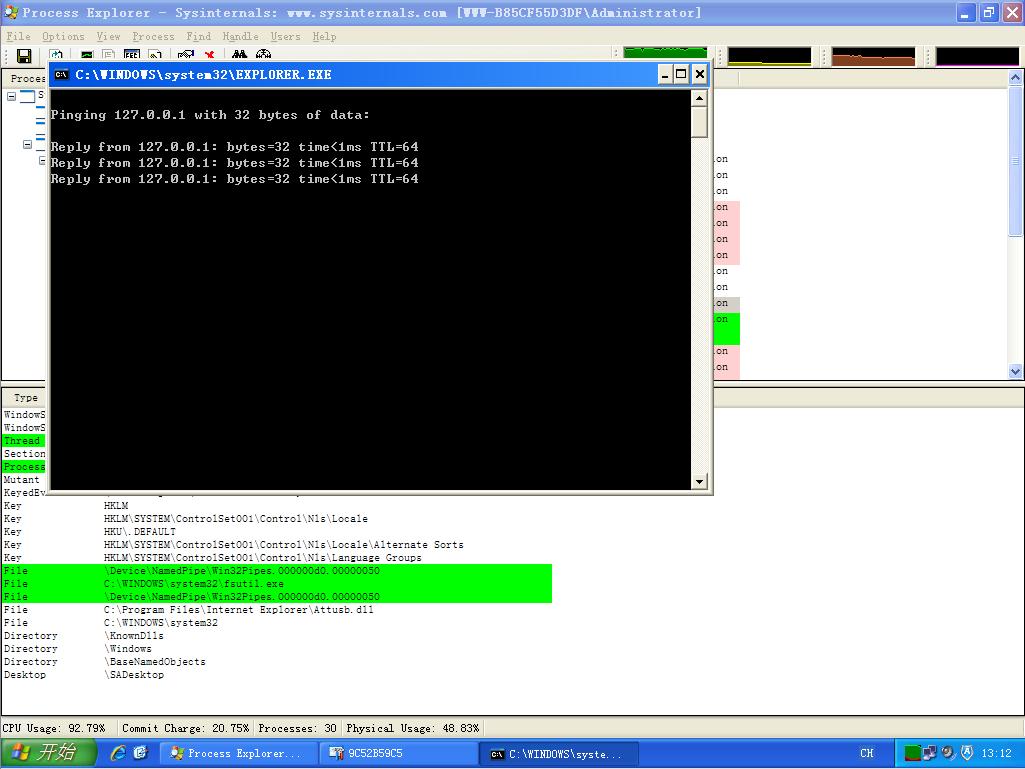Open the Users menu
This screenshot has width=1025, height=769.
[x=285, y=36]
